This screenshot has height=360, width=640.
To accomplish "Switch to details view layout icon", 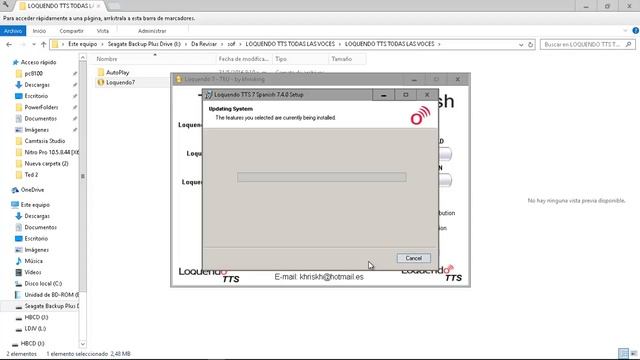I will coord(623,353).
